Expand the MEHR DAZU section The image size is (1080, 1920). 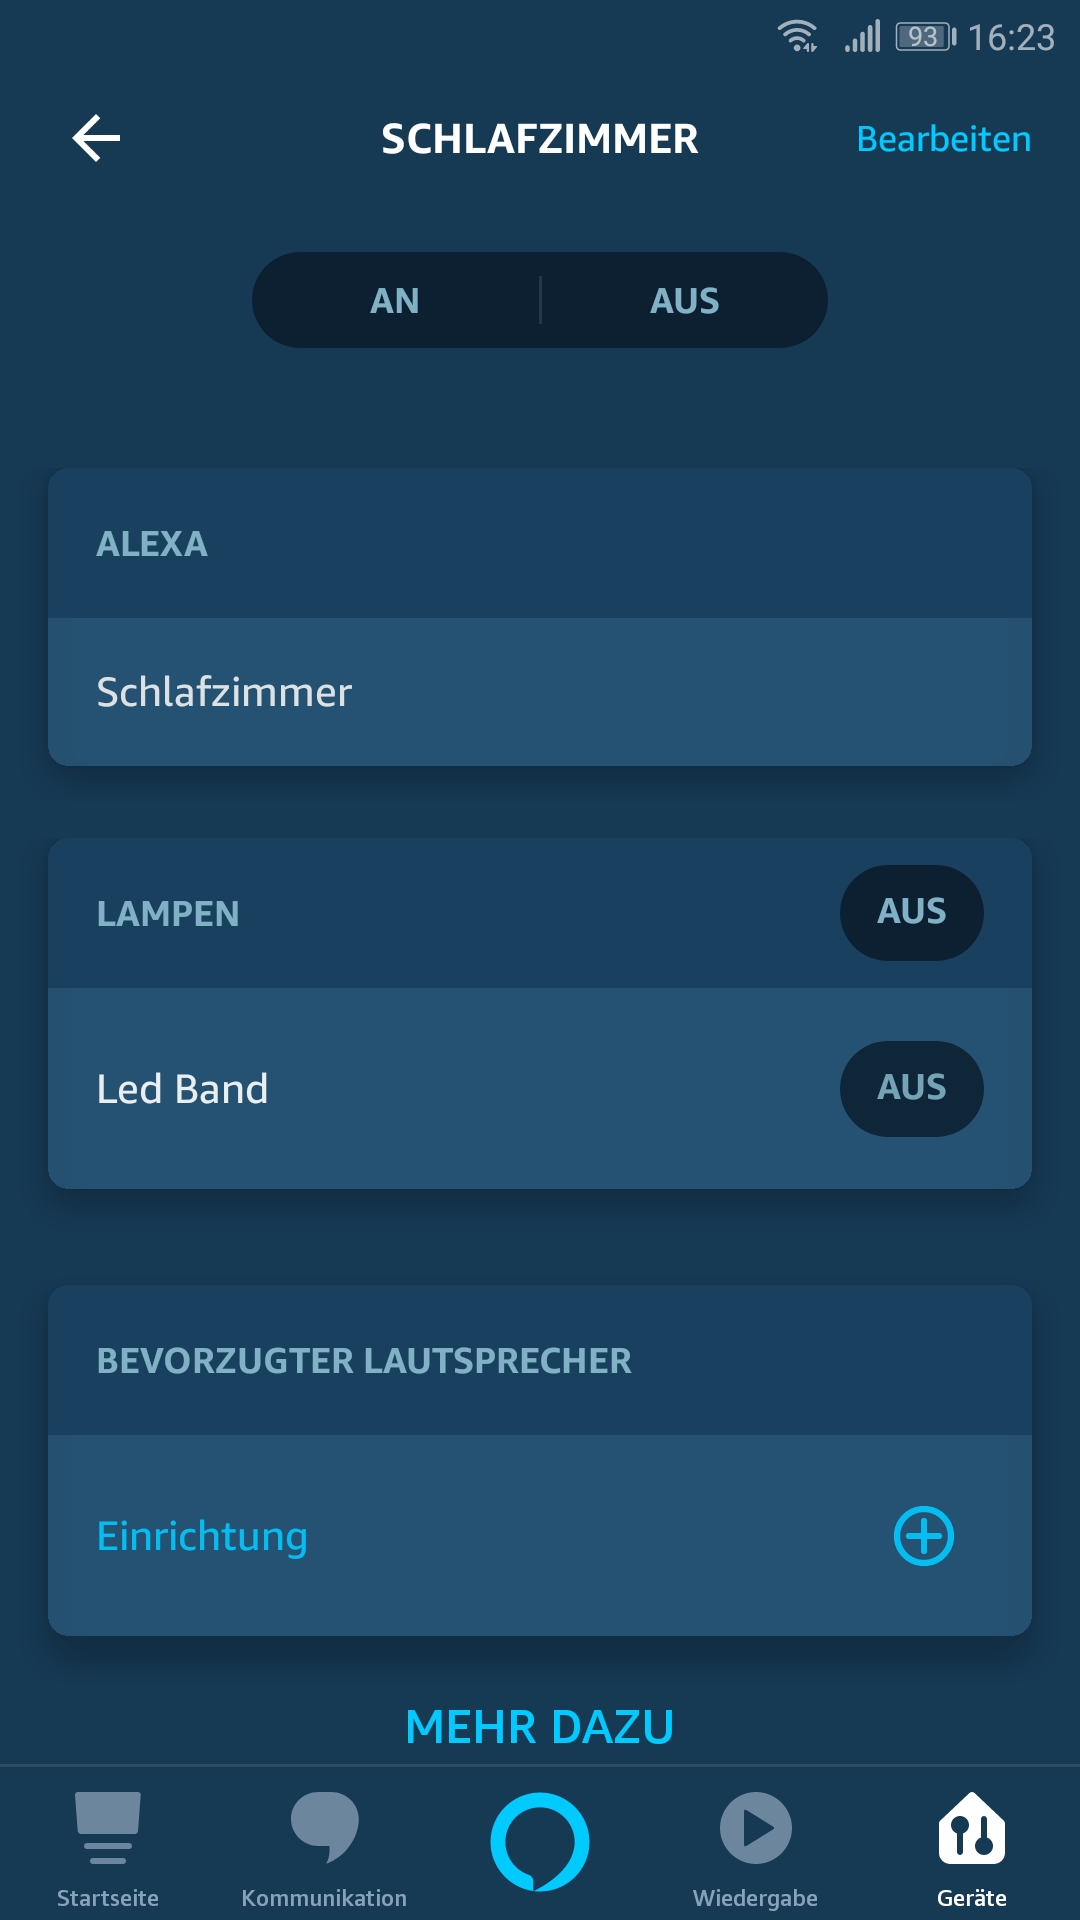click(x=540, y=1727)
